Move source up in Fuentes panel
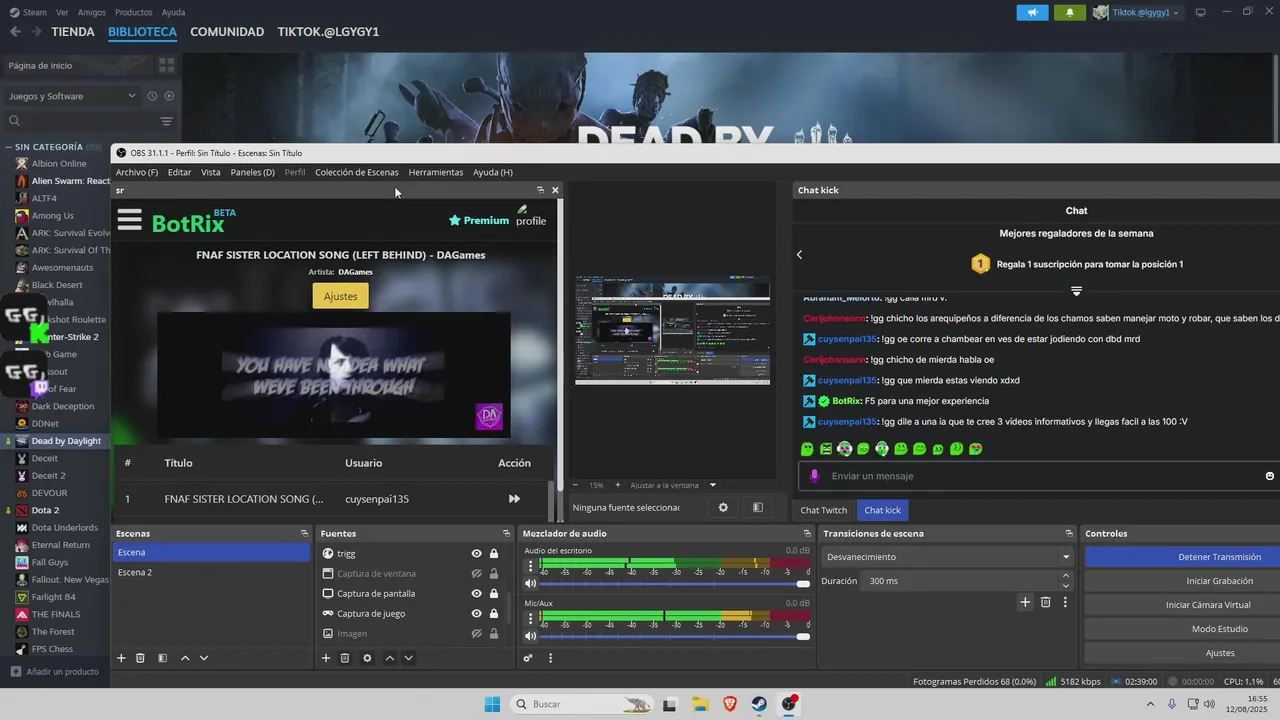Image resolution: width=1280 pixels, height=720 pixels. (x=390, y=658)
